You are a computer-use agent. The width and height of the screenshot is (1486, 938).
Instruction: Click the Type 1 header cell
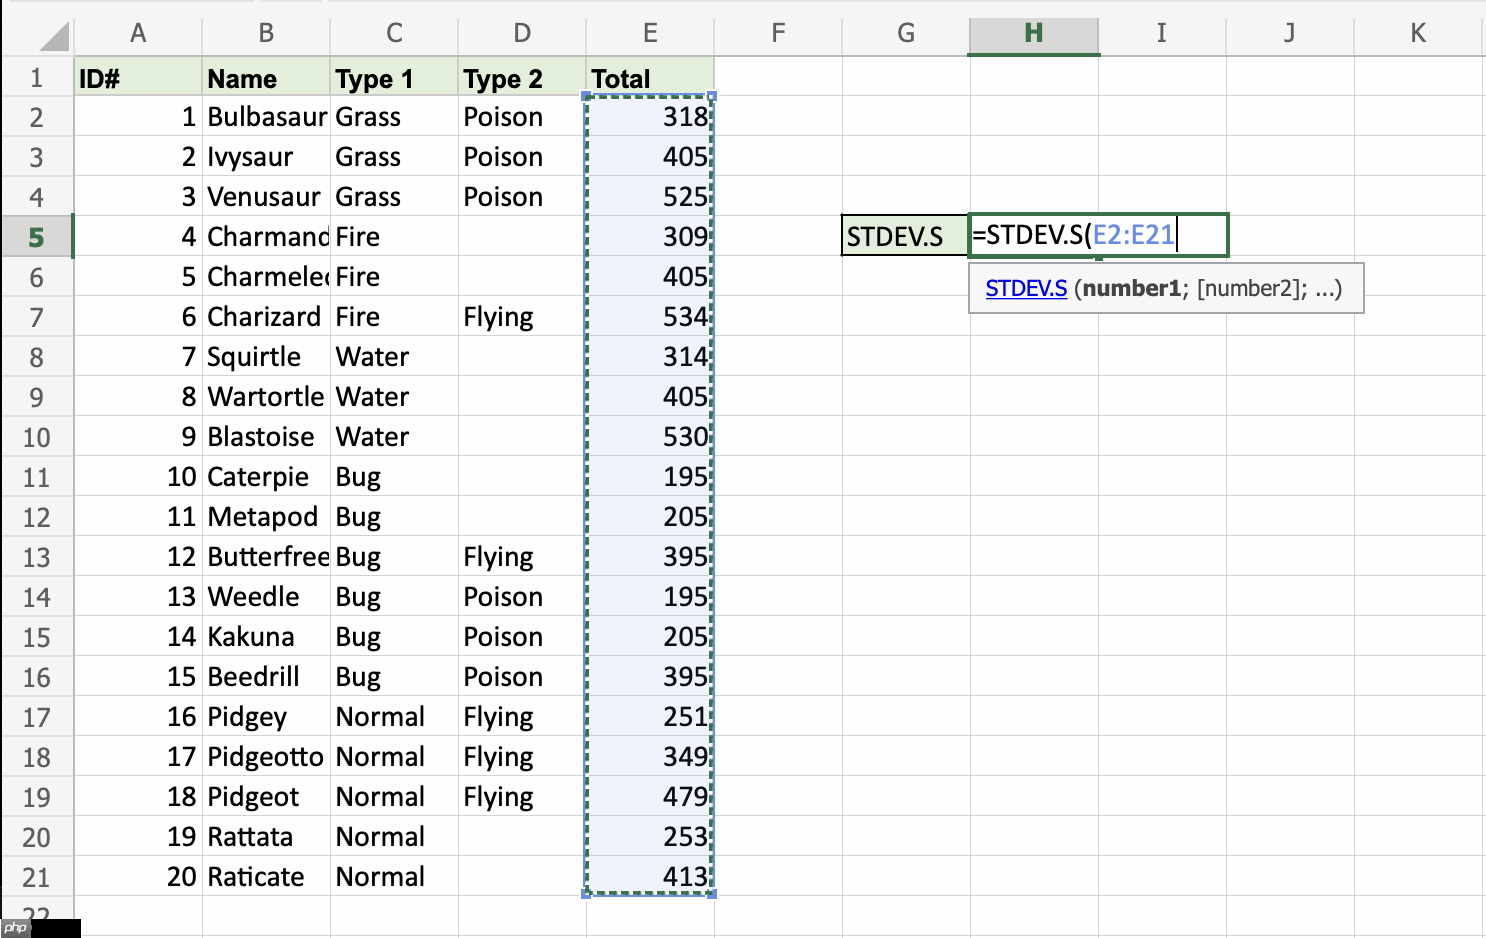click(394, 77)
